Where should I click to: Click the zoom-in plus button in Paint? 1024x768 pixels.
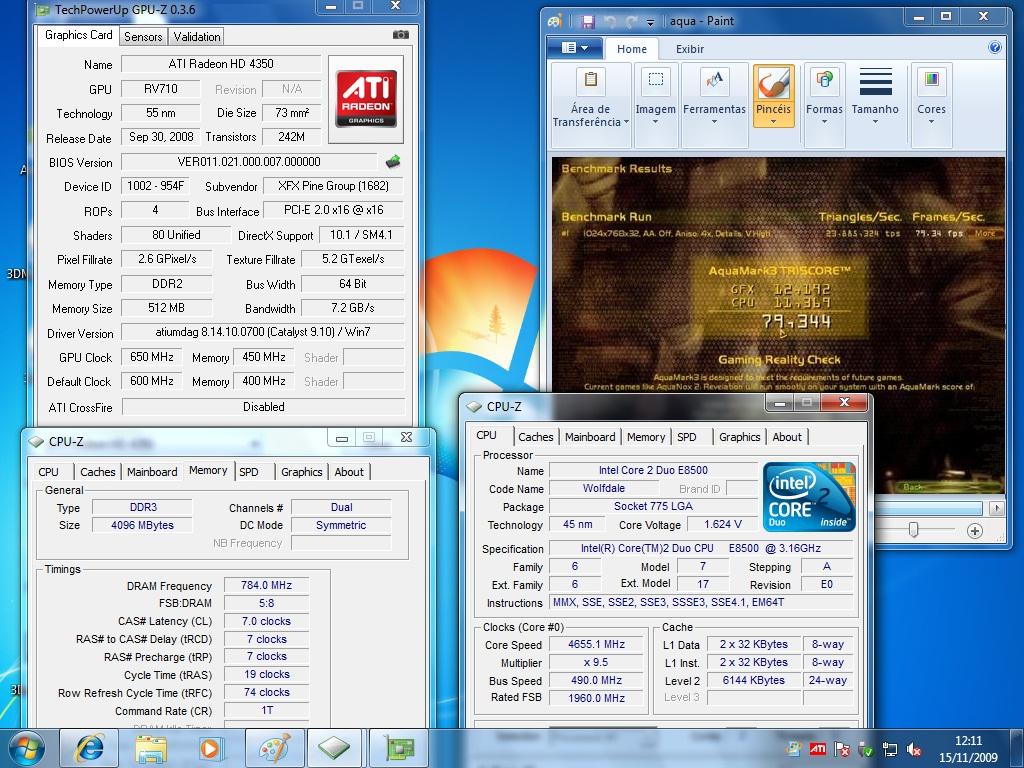974,531
